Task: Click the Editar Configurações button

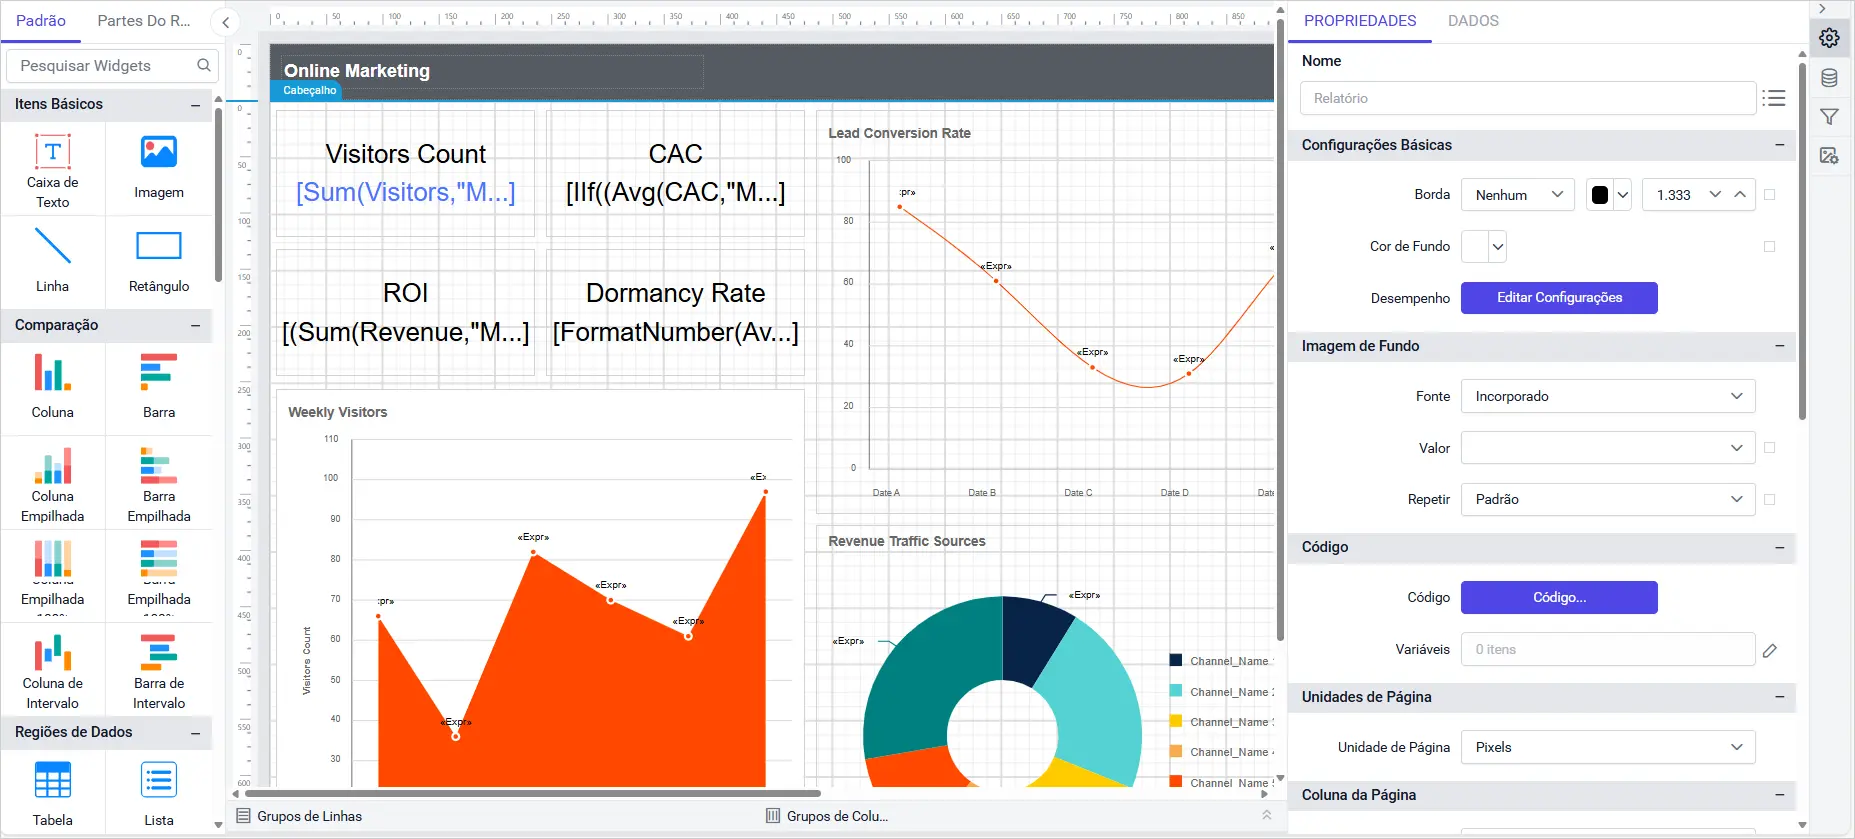Action: click(x=1559, y=298)
